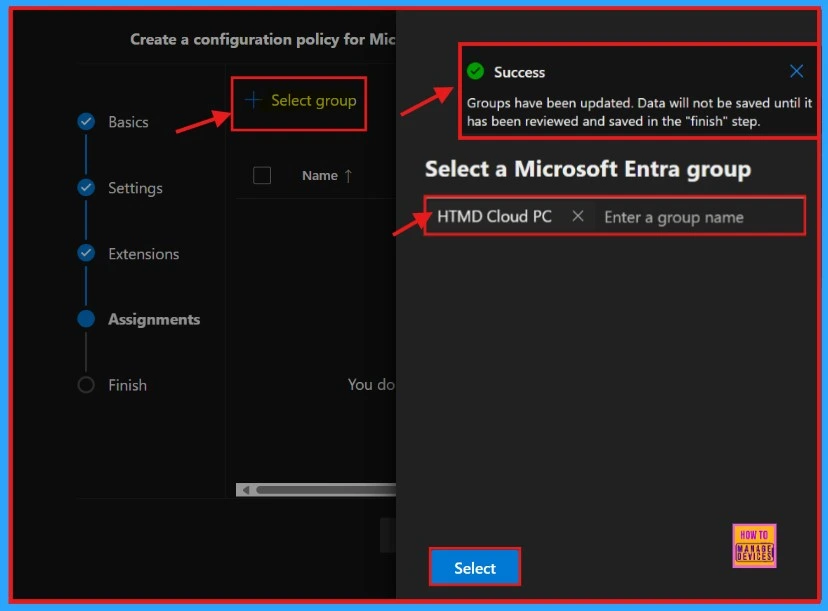The image size is (828, 611).
Task: Click the Assignments current step circle
Action: (86, 319)
